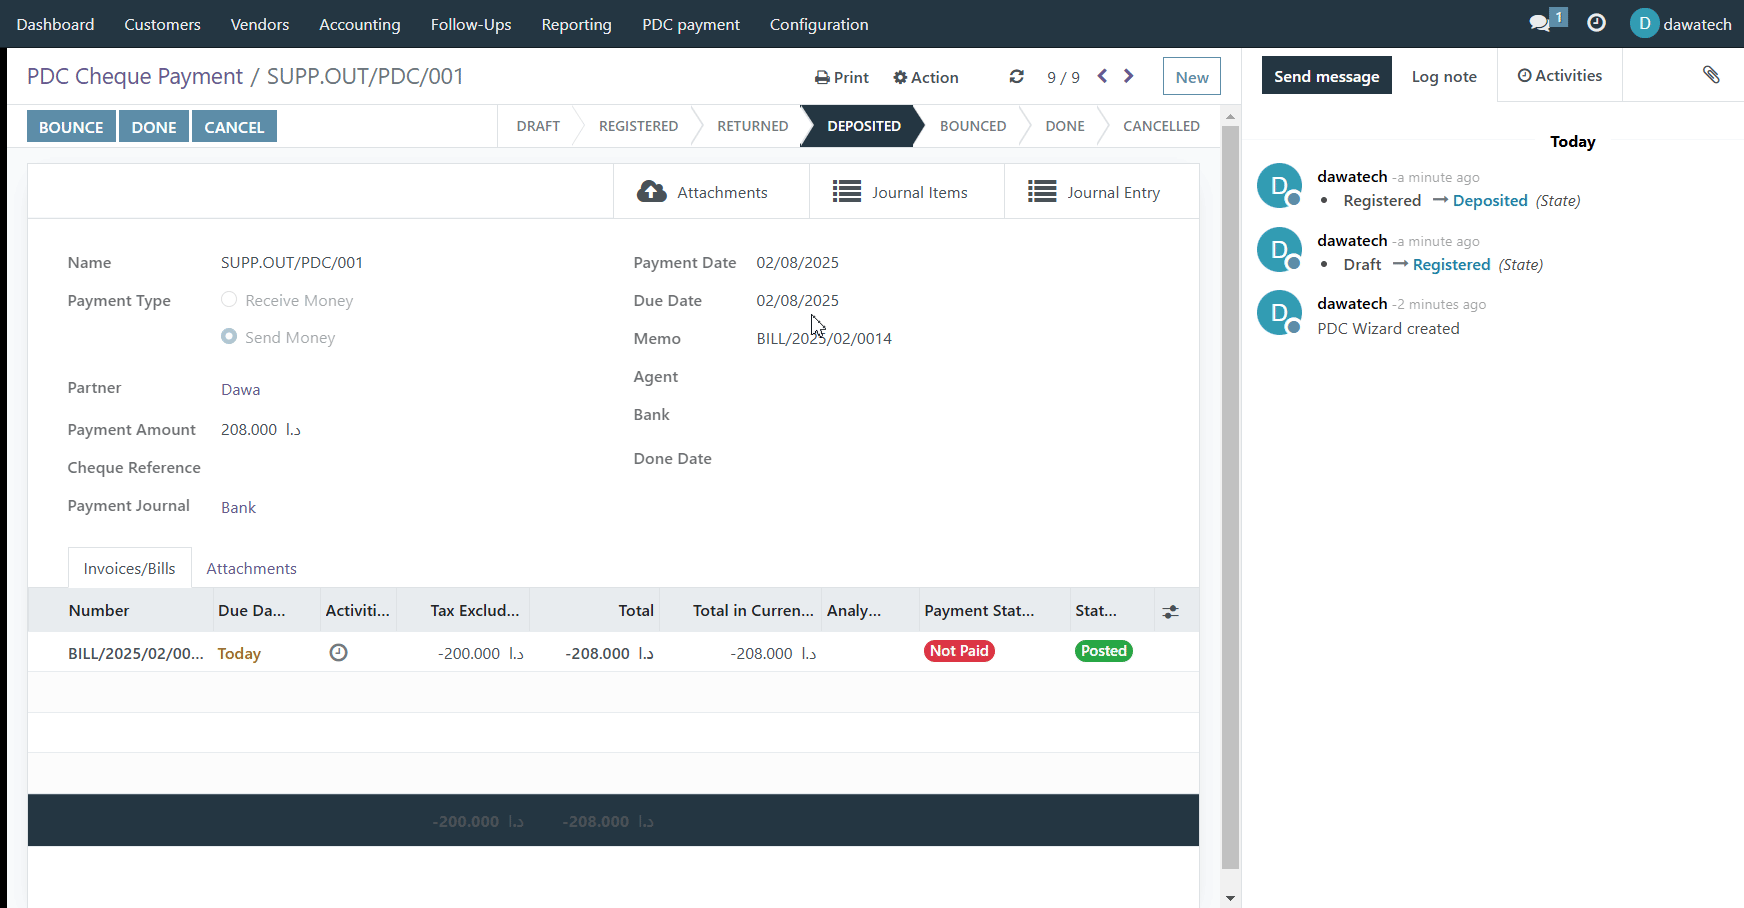Open the optional columns settings icon
The height and width of the screenshot is (908, 1744).
click(x=1171, y=611)
